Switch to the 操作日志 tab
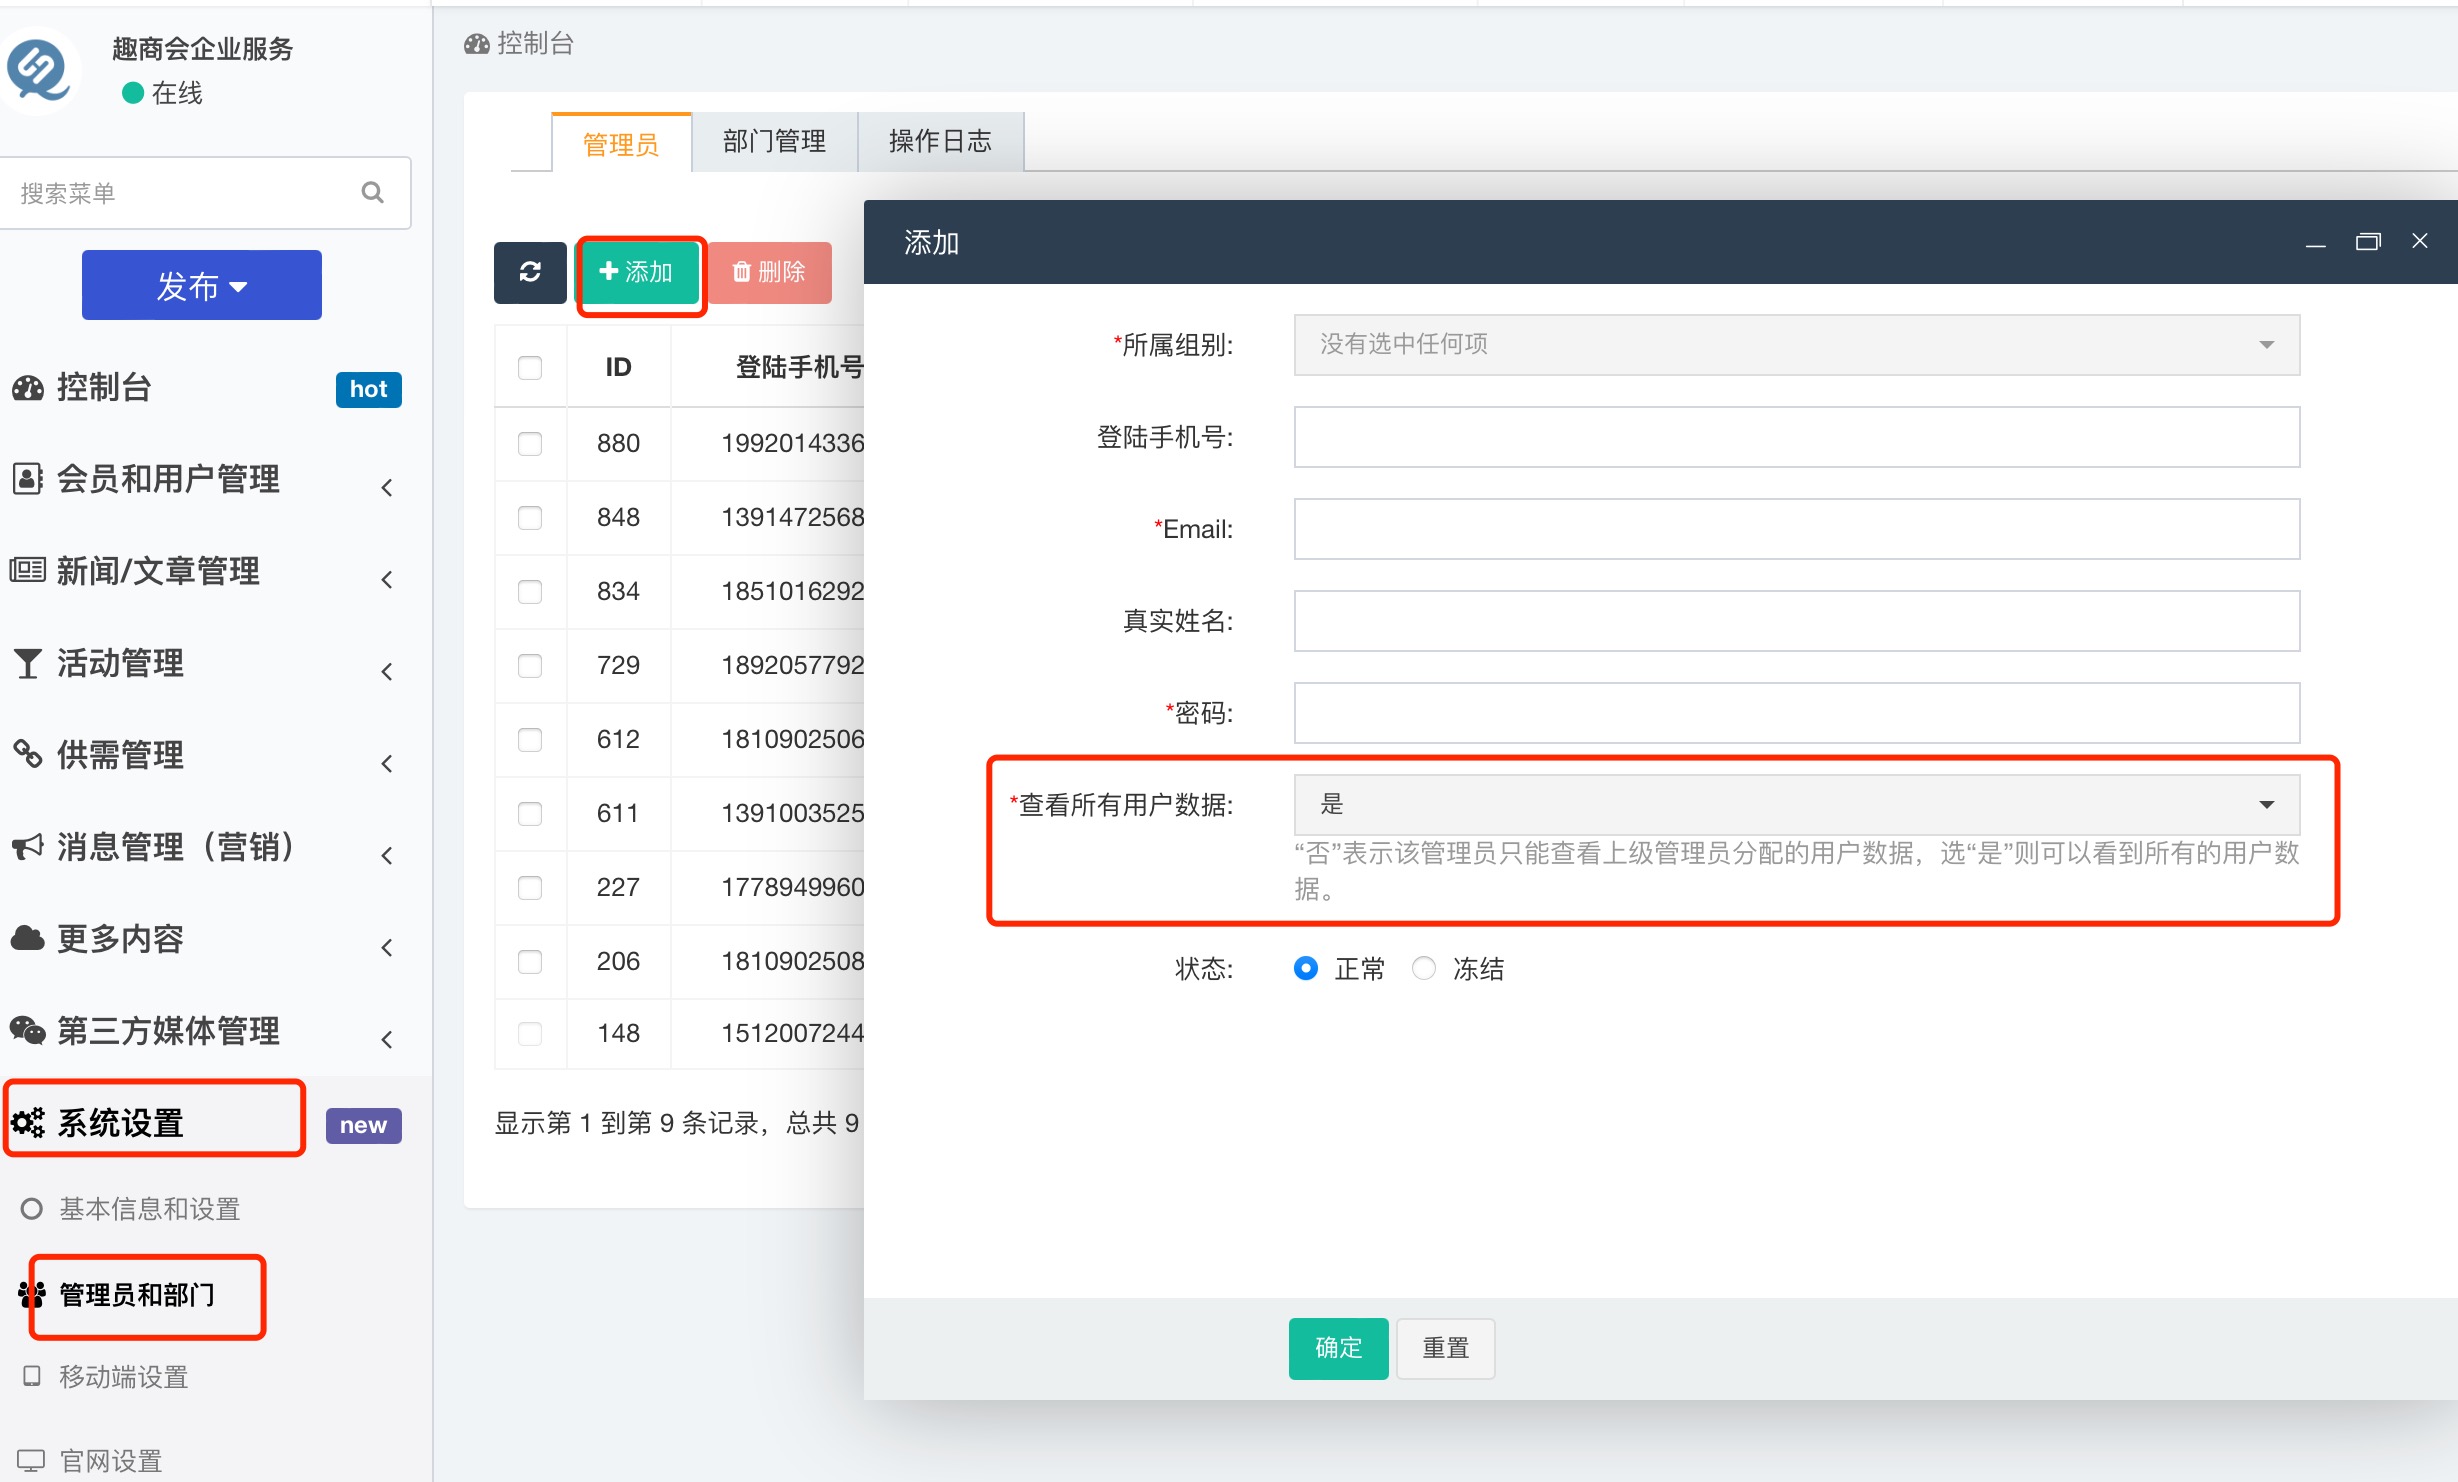This screenshot has height=1482, width=2458. click(940, 142)
